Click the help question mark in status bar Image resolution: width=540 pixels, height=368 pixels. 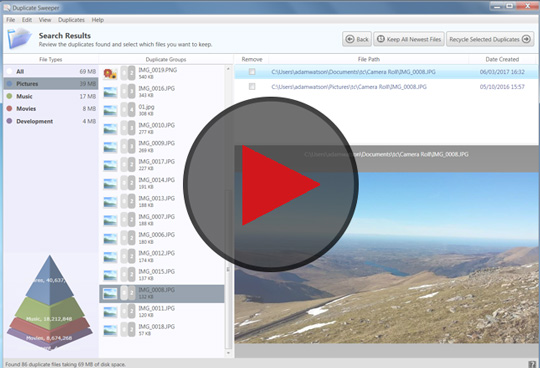click(x=532, y=364)
